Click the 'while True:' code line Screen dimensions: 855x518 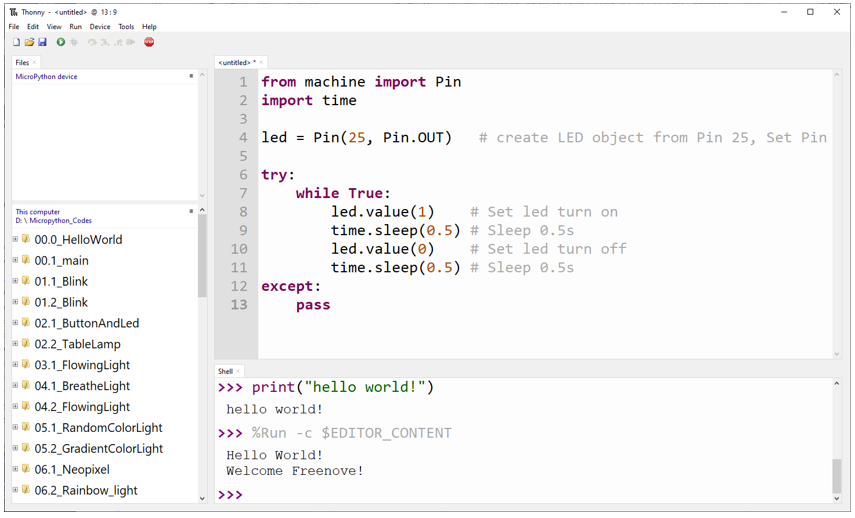click(x=343, y=193)
